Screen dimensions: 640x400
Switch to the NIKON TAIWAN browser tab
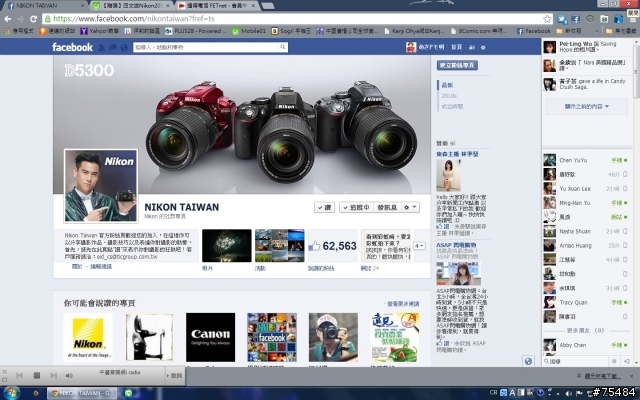click(x=45, y=6)
